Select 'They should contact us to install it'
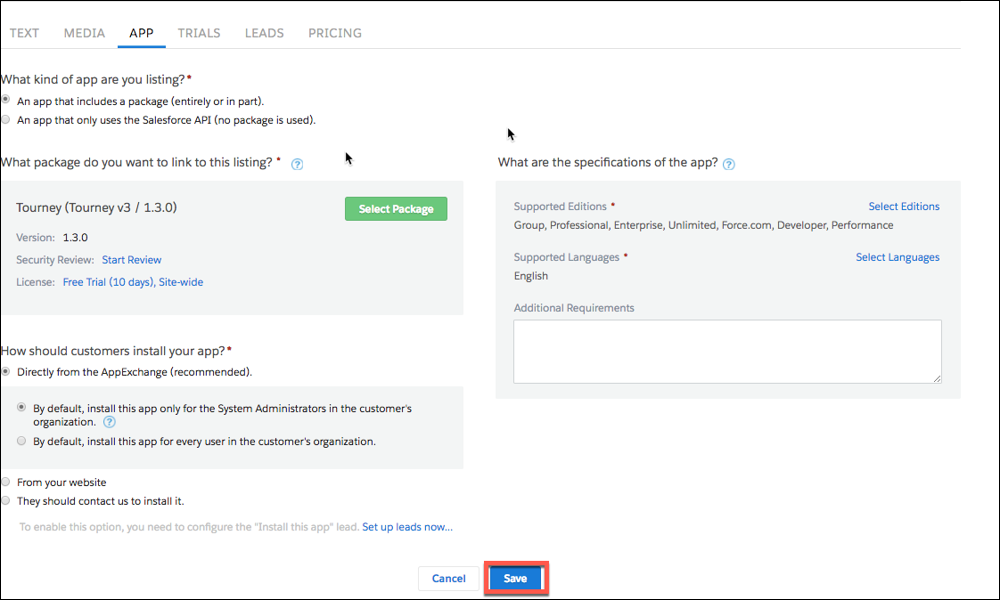 pyautogui.click(x=6, y=501)
